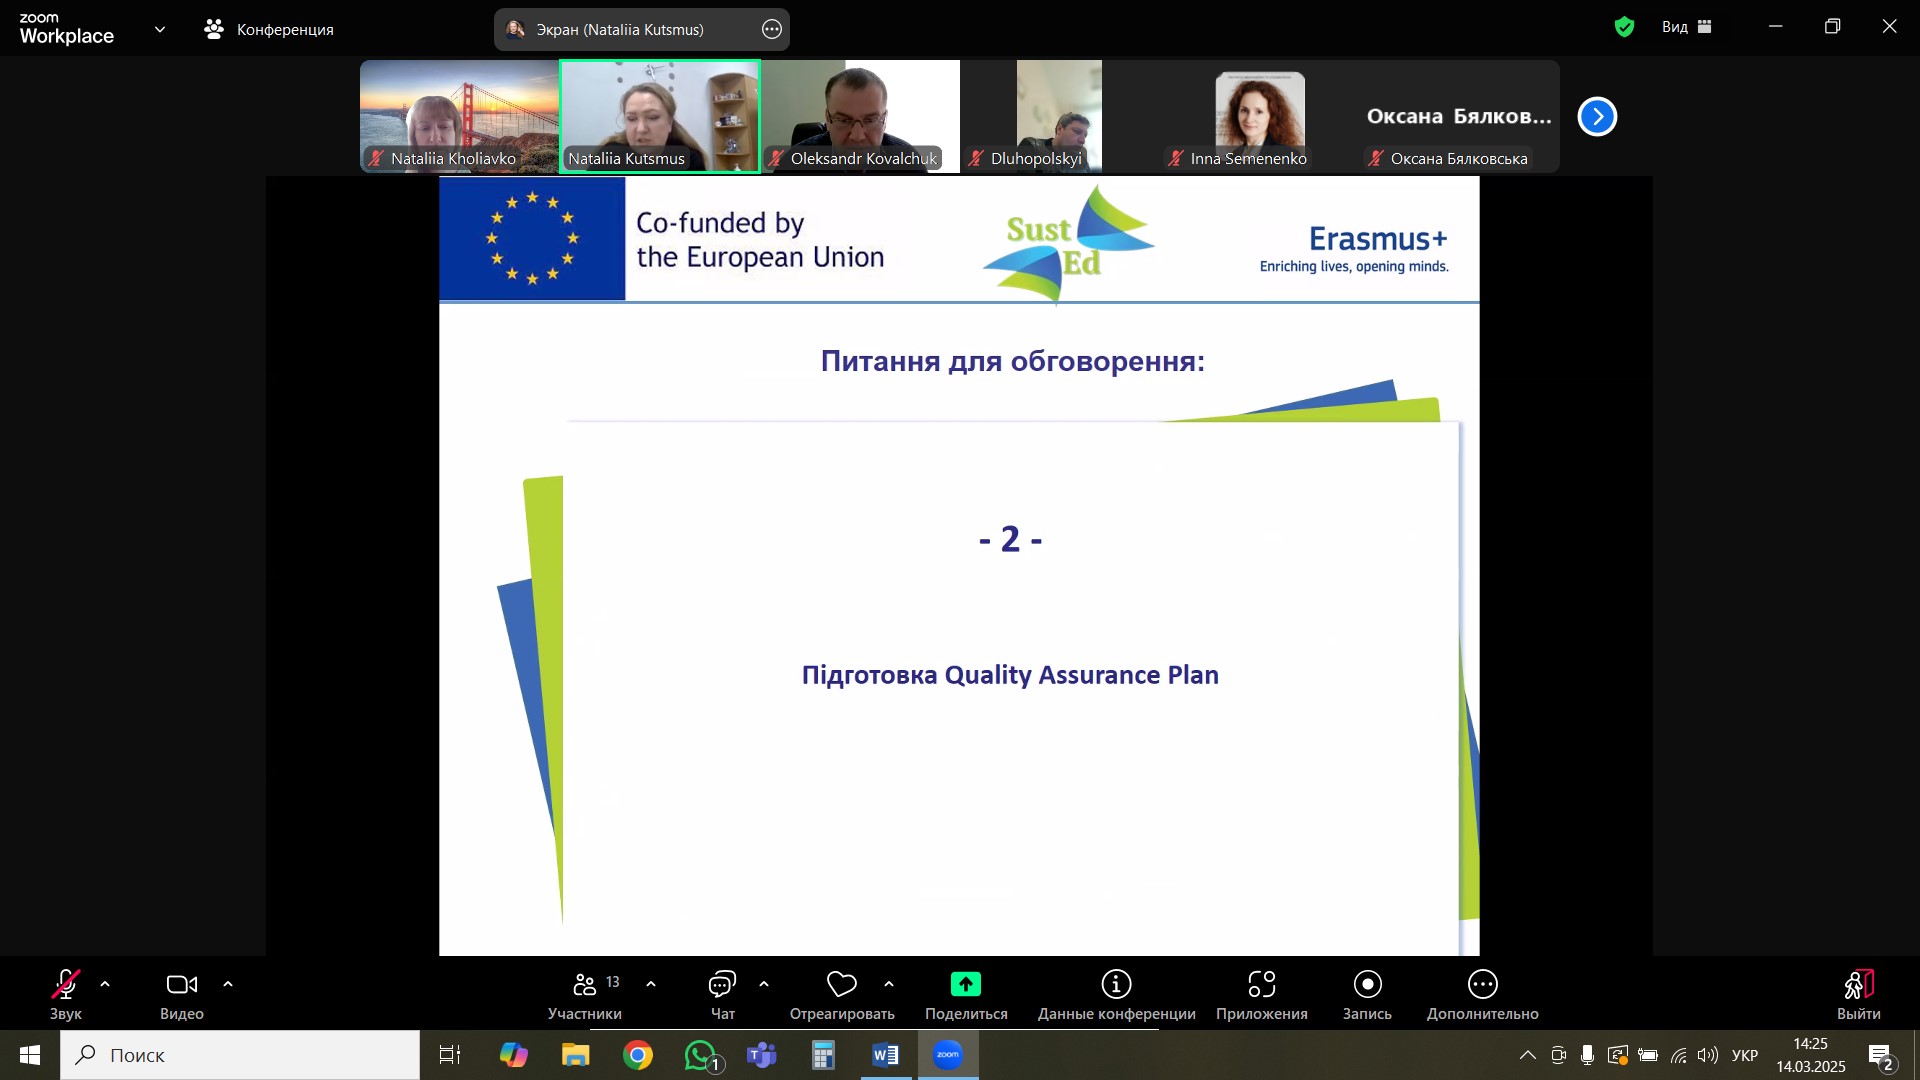Screen dimensions: 1920x1080
Task: Show next participants with blue arrow
Action: click(x=1597, y=117)
